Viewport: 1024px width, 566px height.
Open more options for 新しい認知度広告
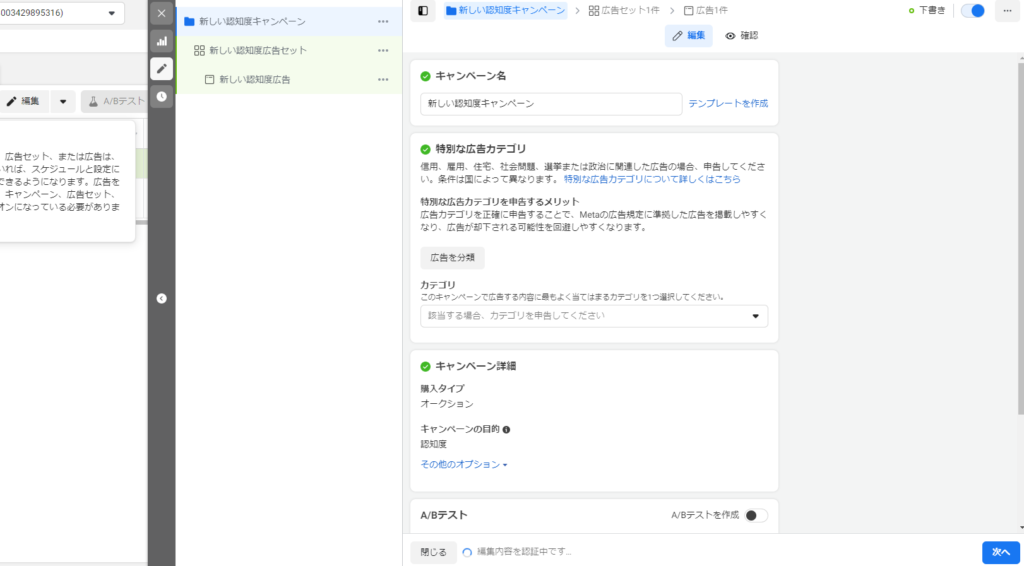[383, 79]
